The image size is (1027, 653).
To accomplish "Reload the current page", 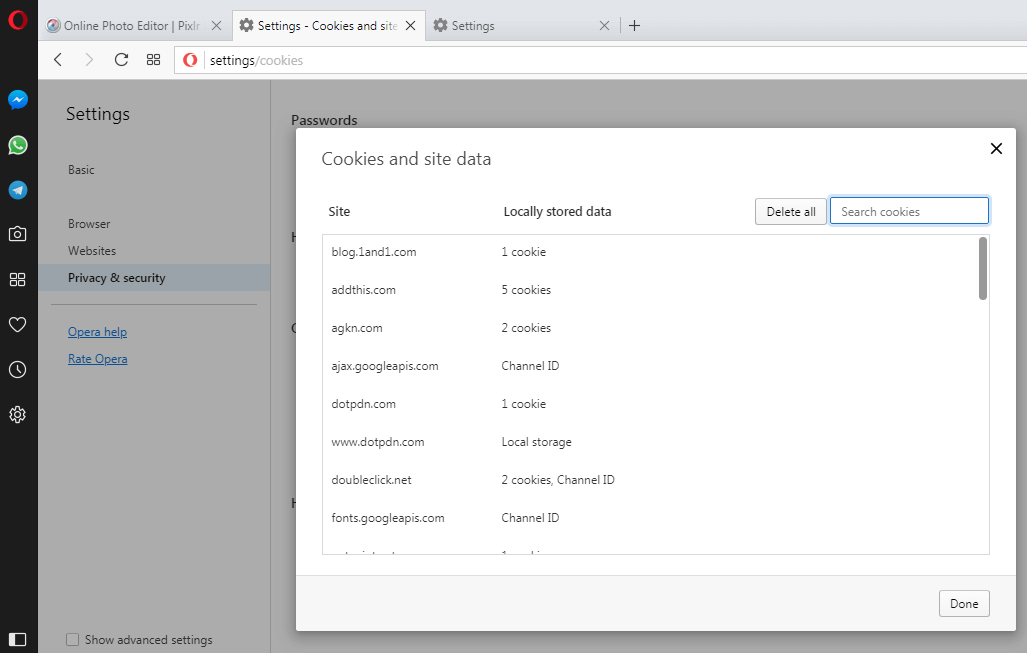I will (x=121, y=60).
